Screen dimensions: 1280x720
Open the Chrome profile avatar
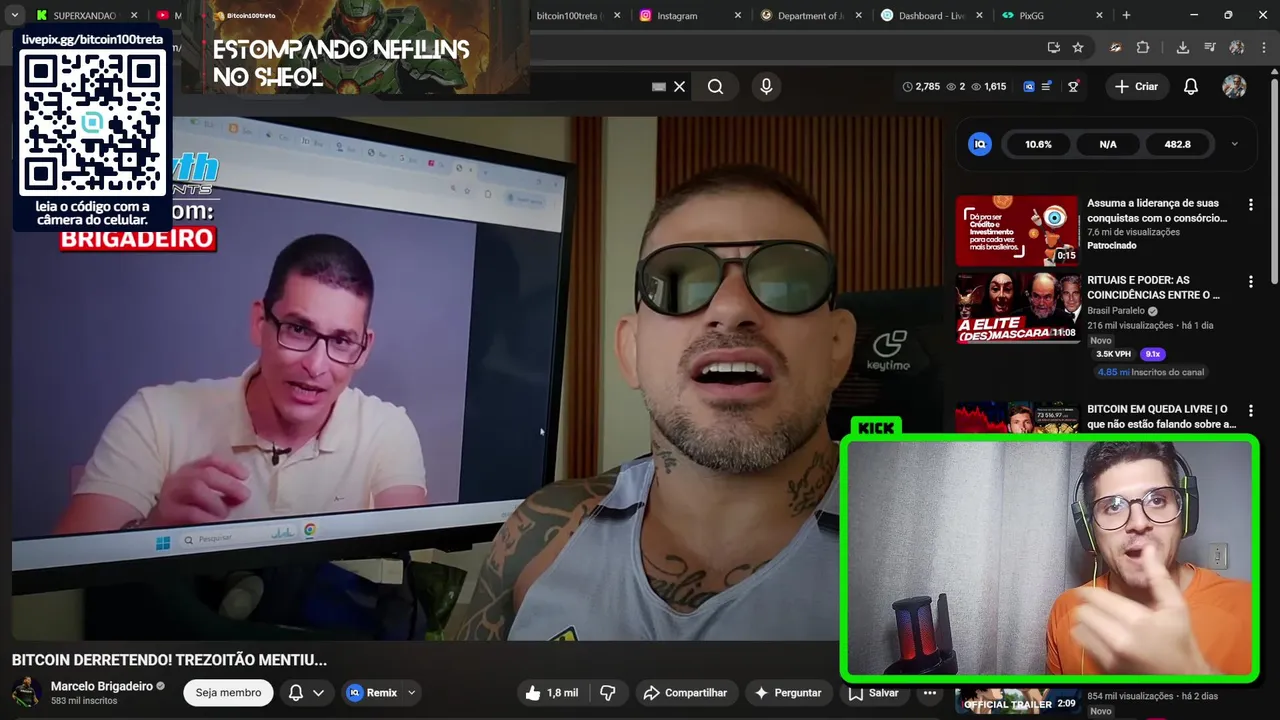click(x=1237, y=47)
